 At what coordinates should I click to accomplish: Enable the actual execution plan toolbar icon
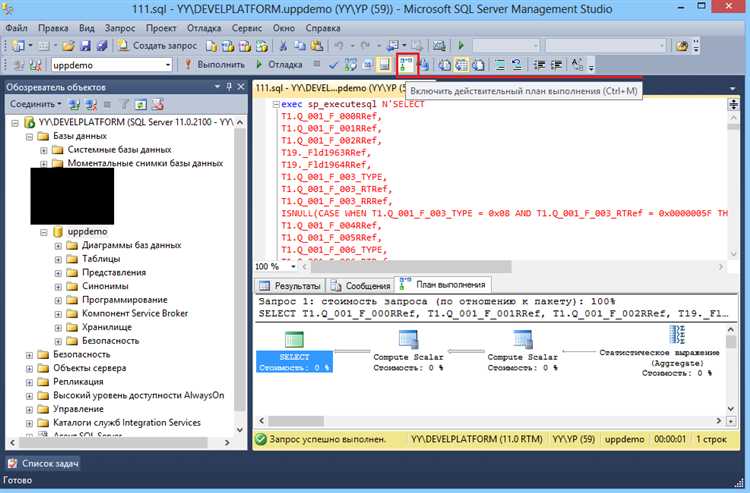point(408,65)
